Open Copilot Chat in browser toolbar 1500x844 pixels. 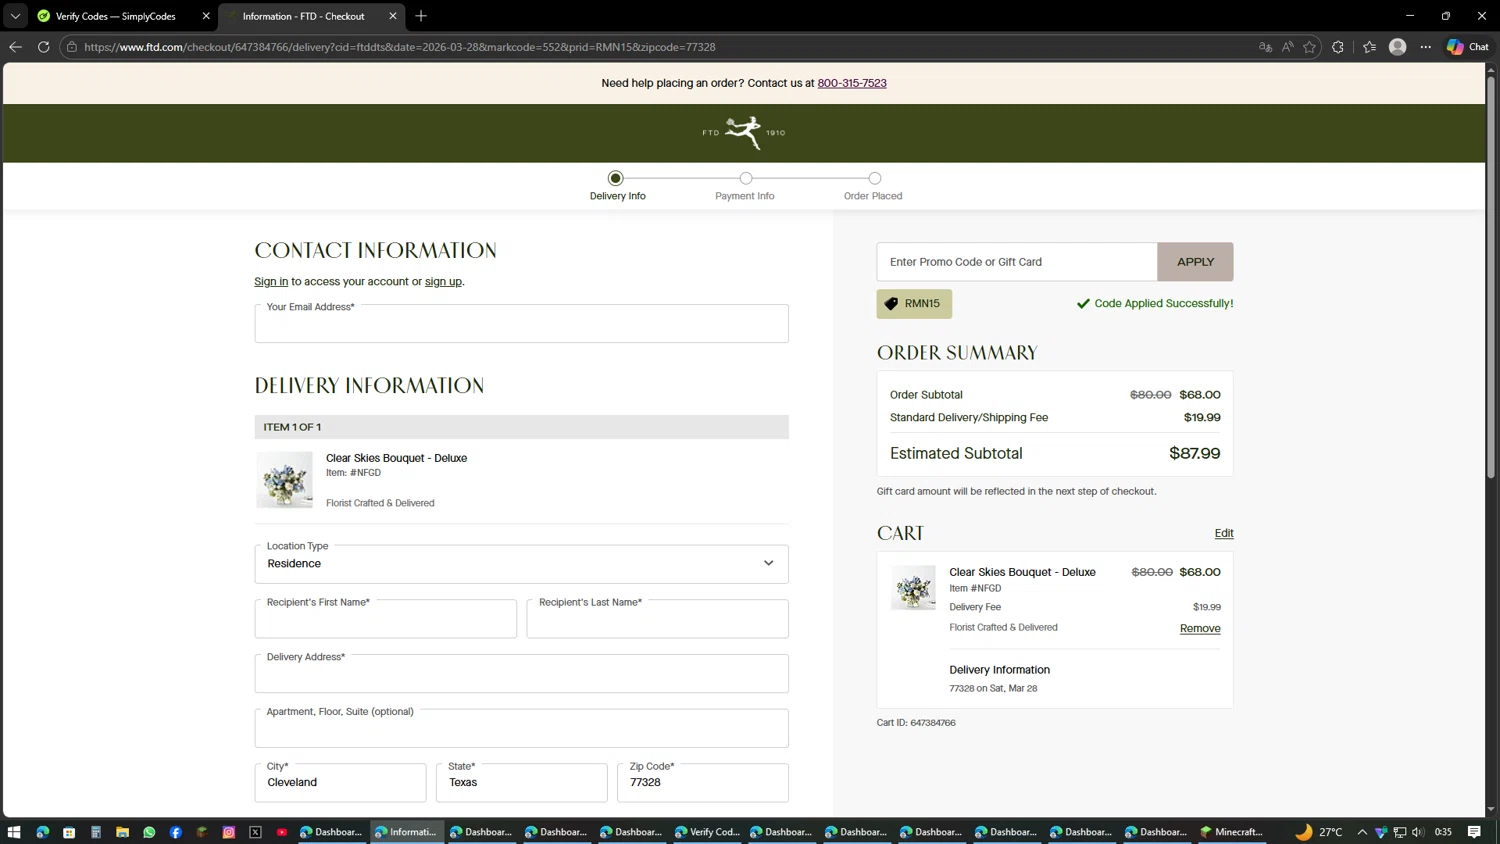pos(1468,47)
